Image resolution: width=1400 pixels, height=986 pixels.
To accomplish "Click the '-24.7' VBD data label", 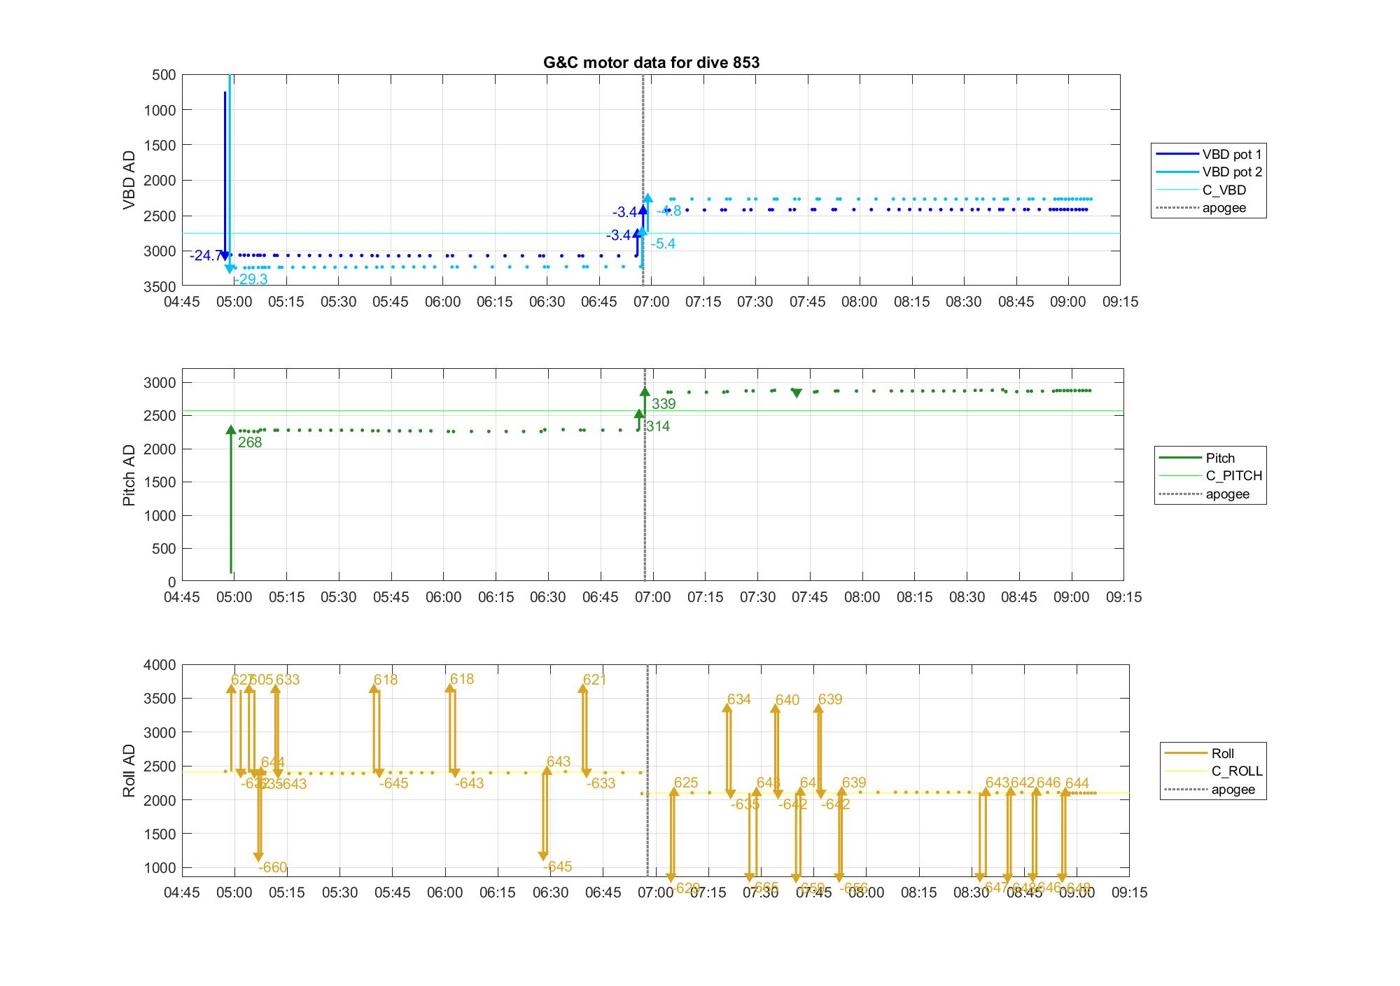I will point(205,256).
